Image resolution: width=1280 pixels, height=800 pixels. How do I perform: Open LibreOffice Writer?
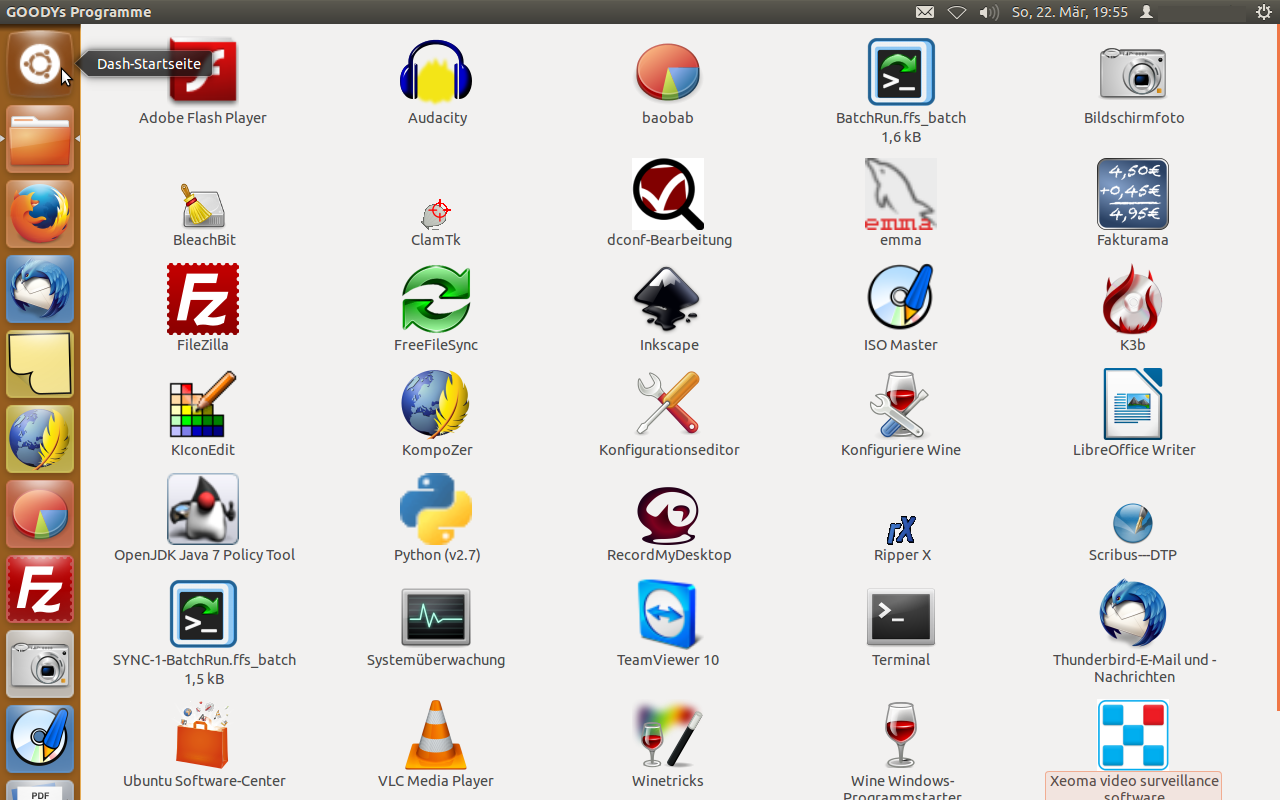(1132, 405)
